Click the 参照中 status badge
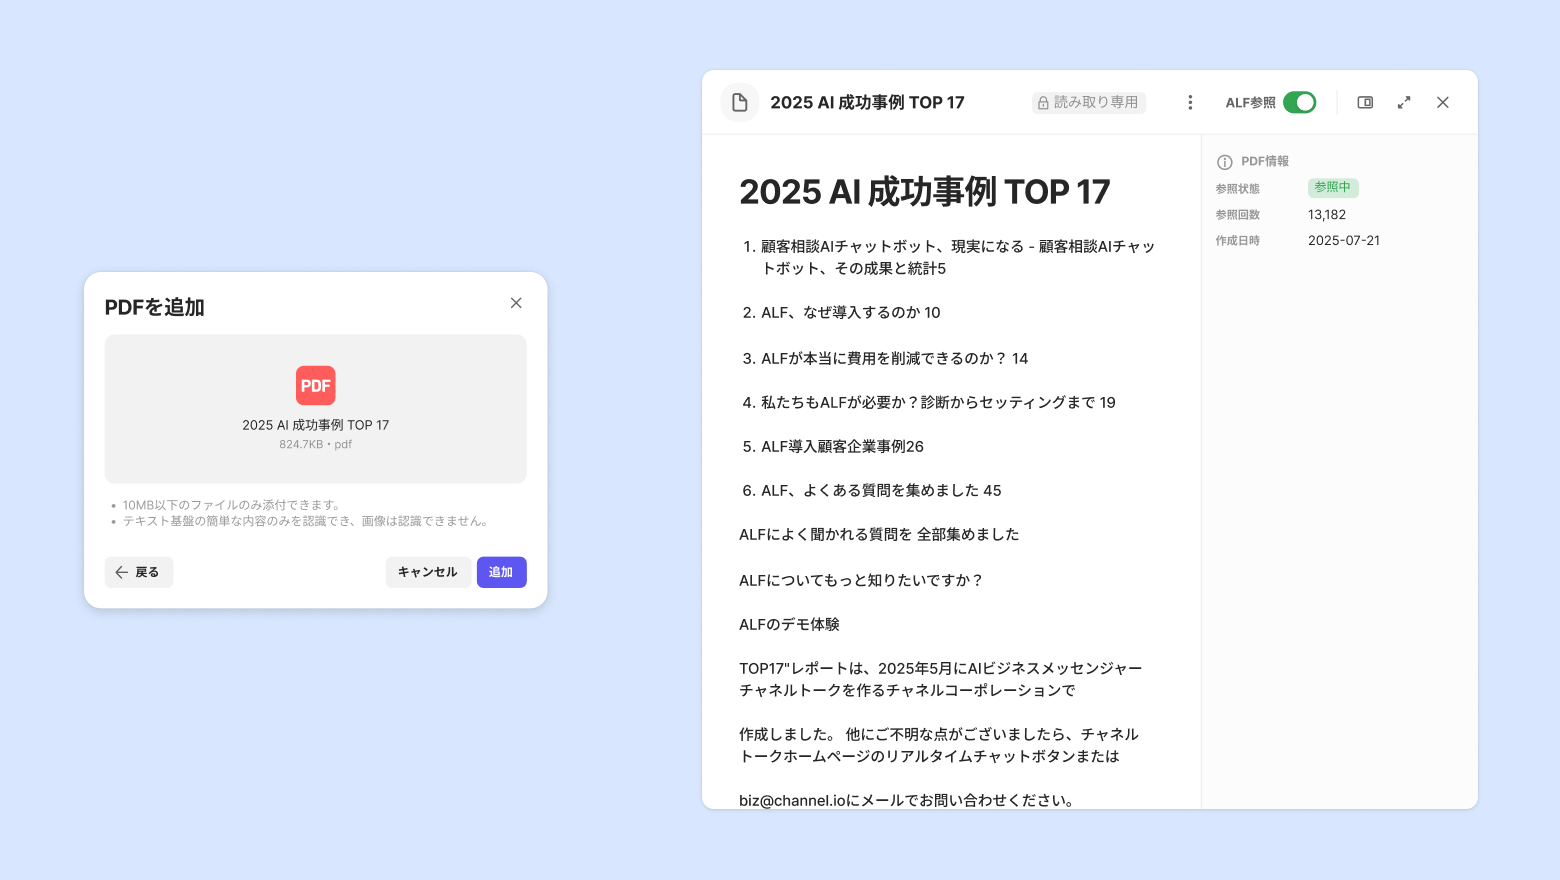Screen dimensions: 1560x880 click(1333, 187)
